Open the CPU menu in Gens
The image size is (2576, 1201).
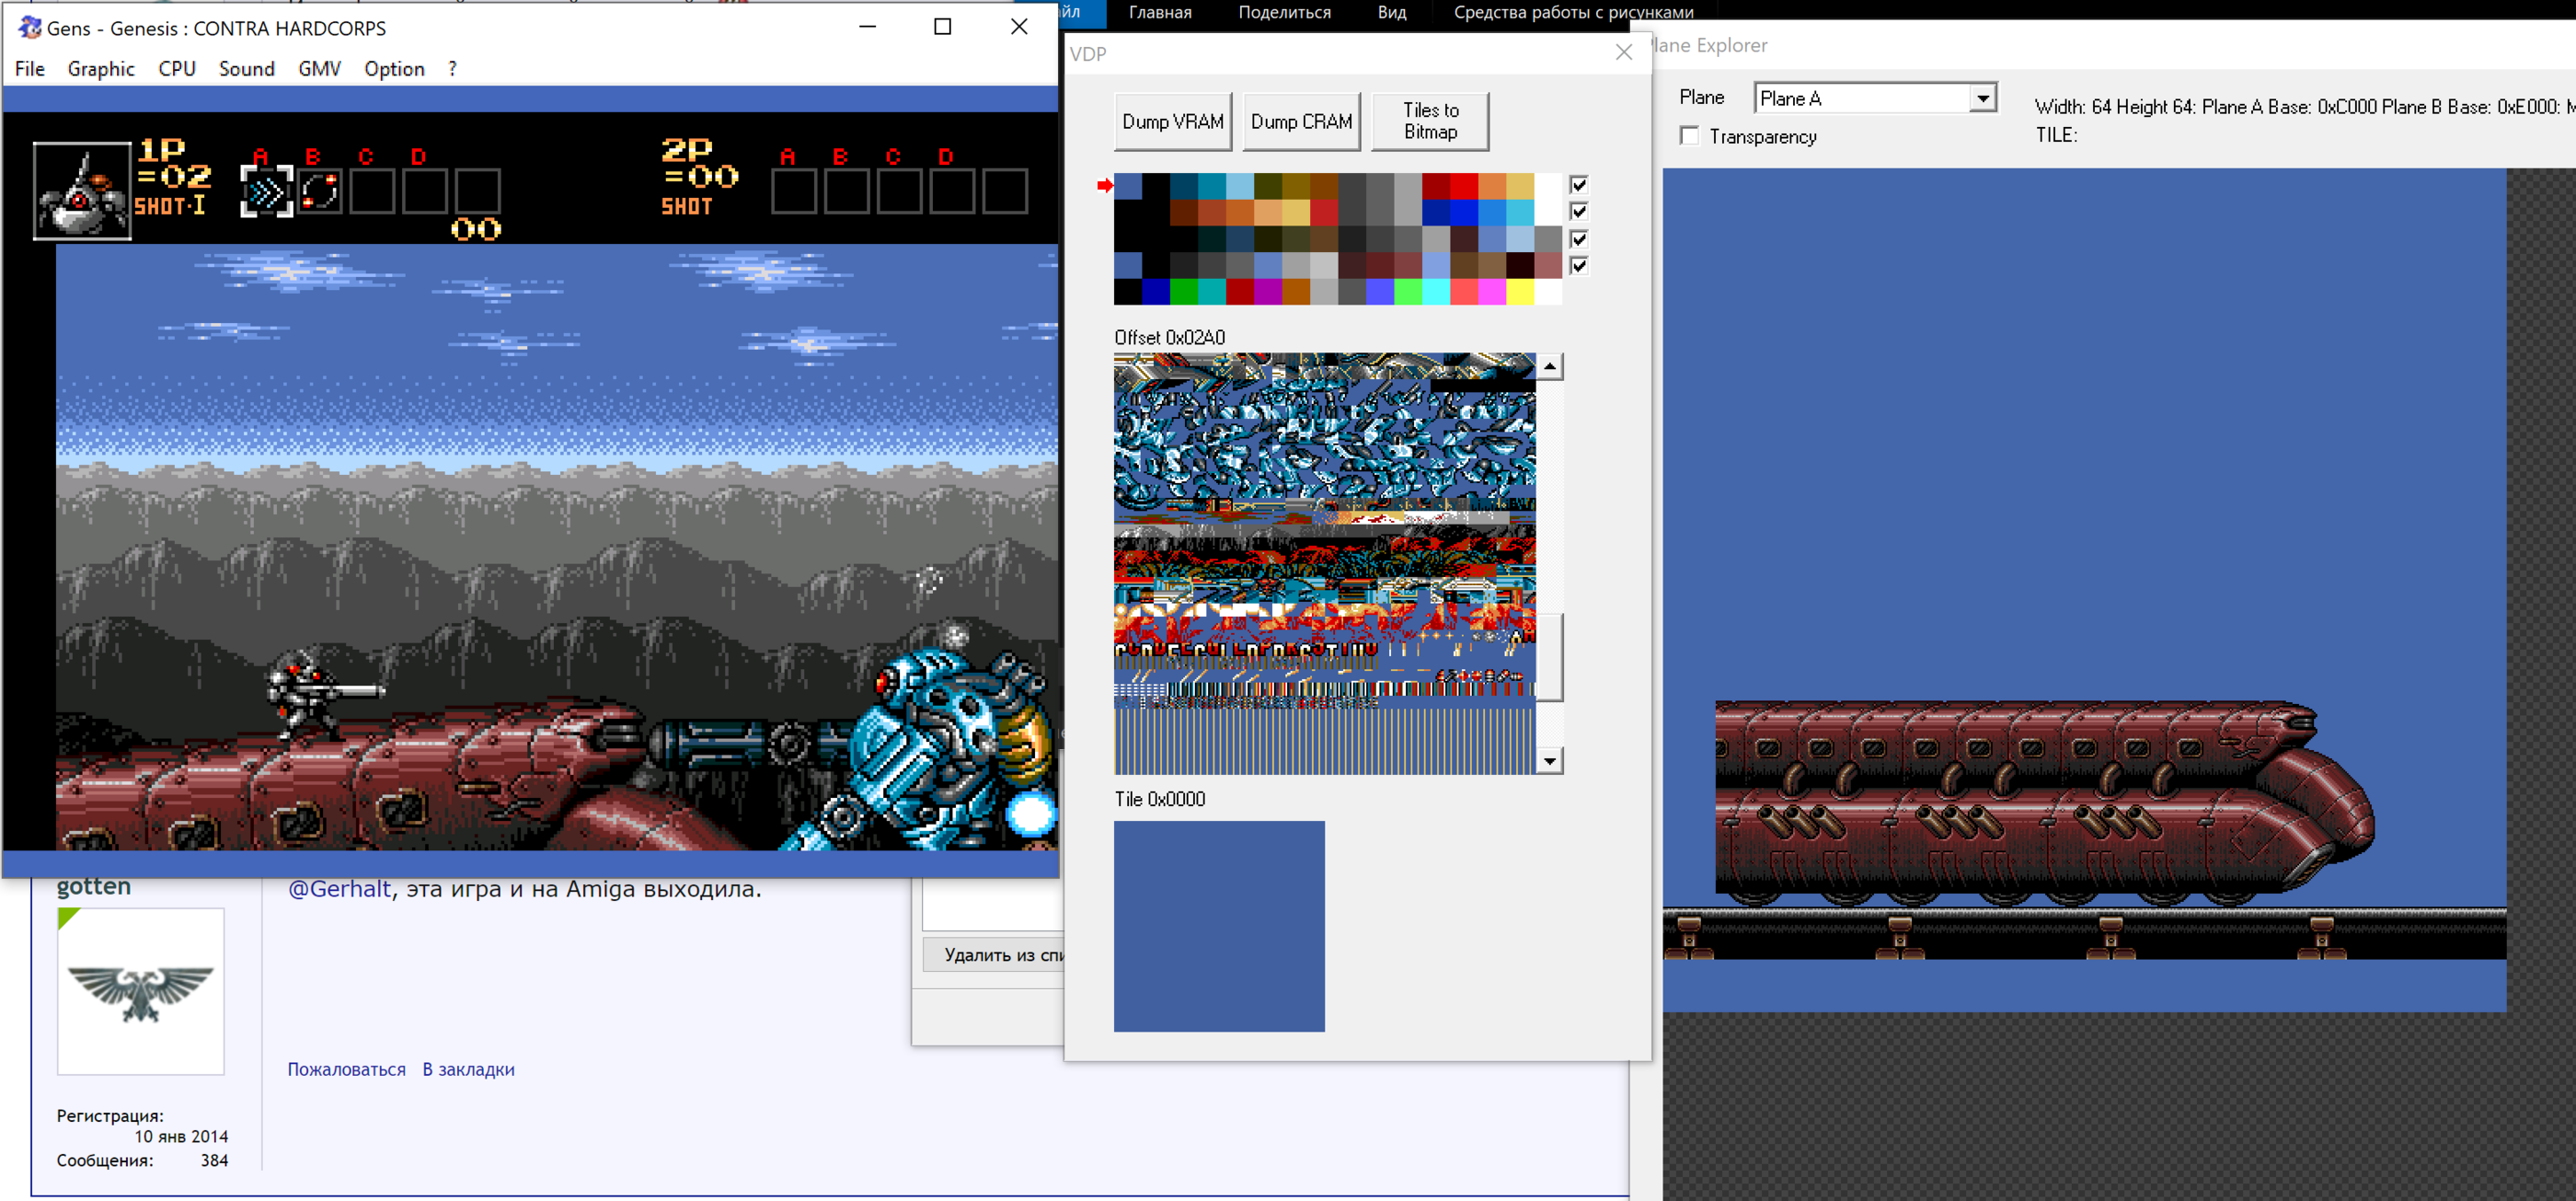pyautogui.click(x=177, y=69)
